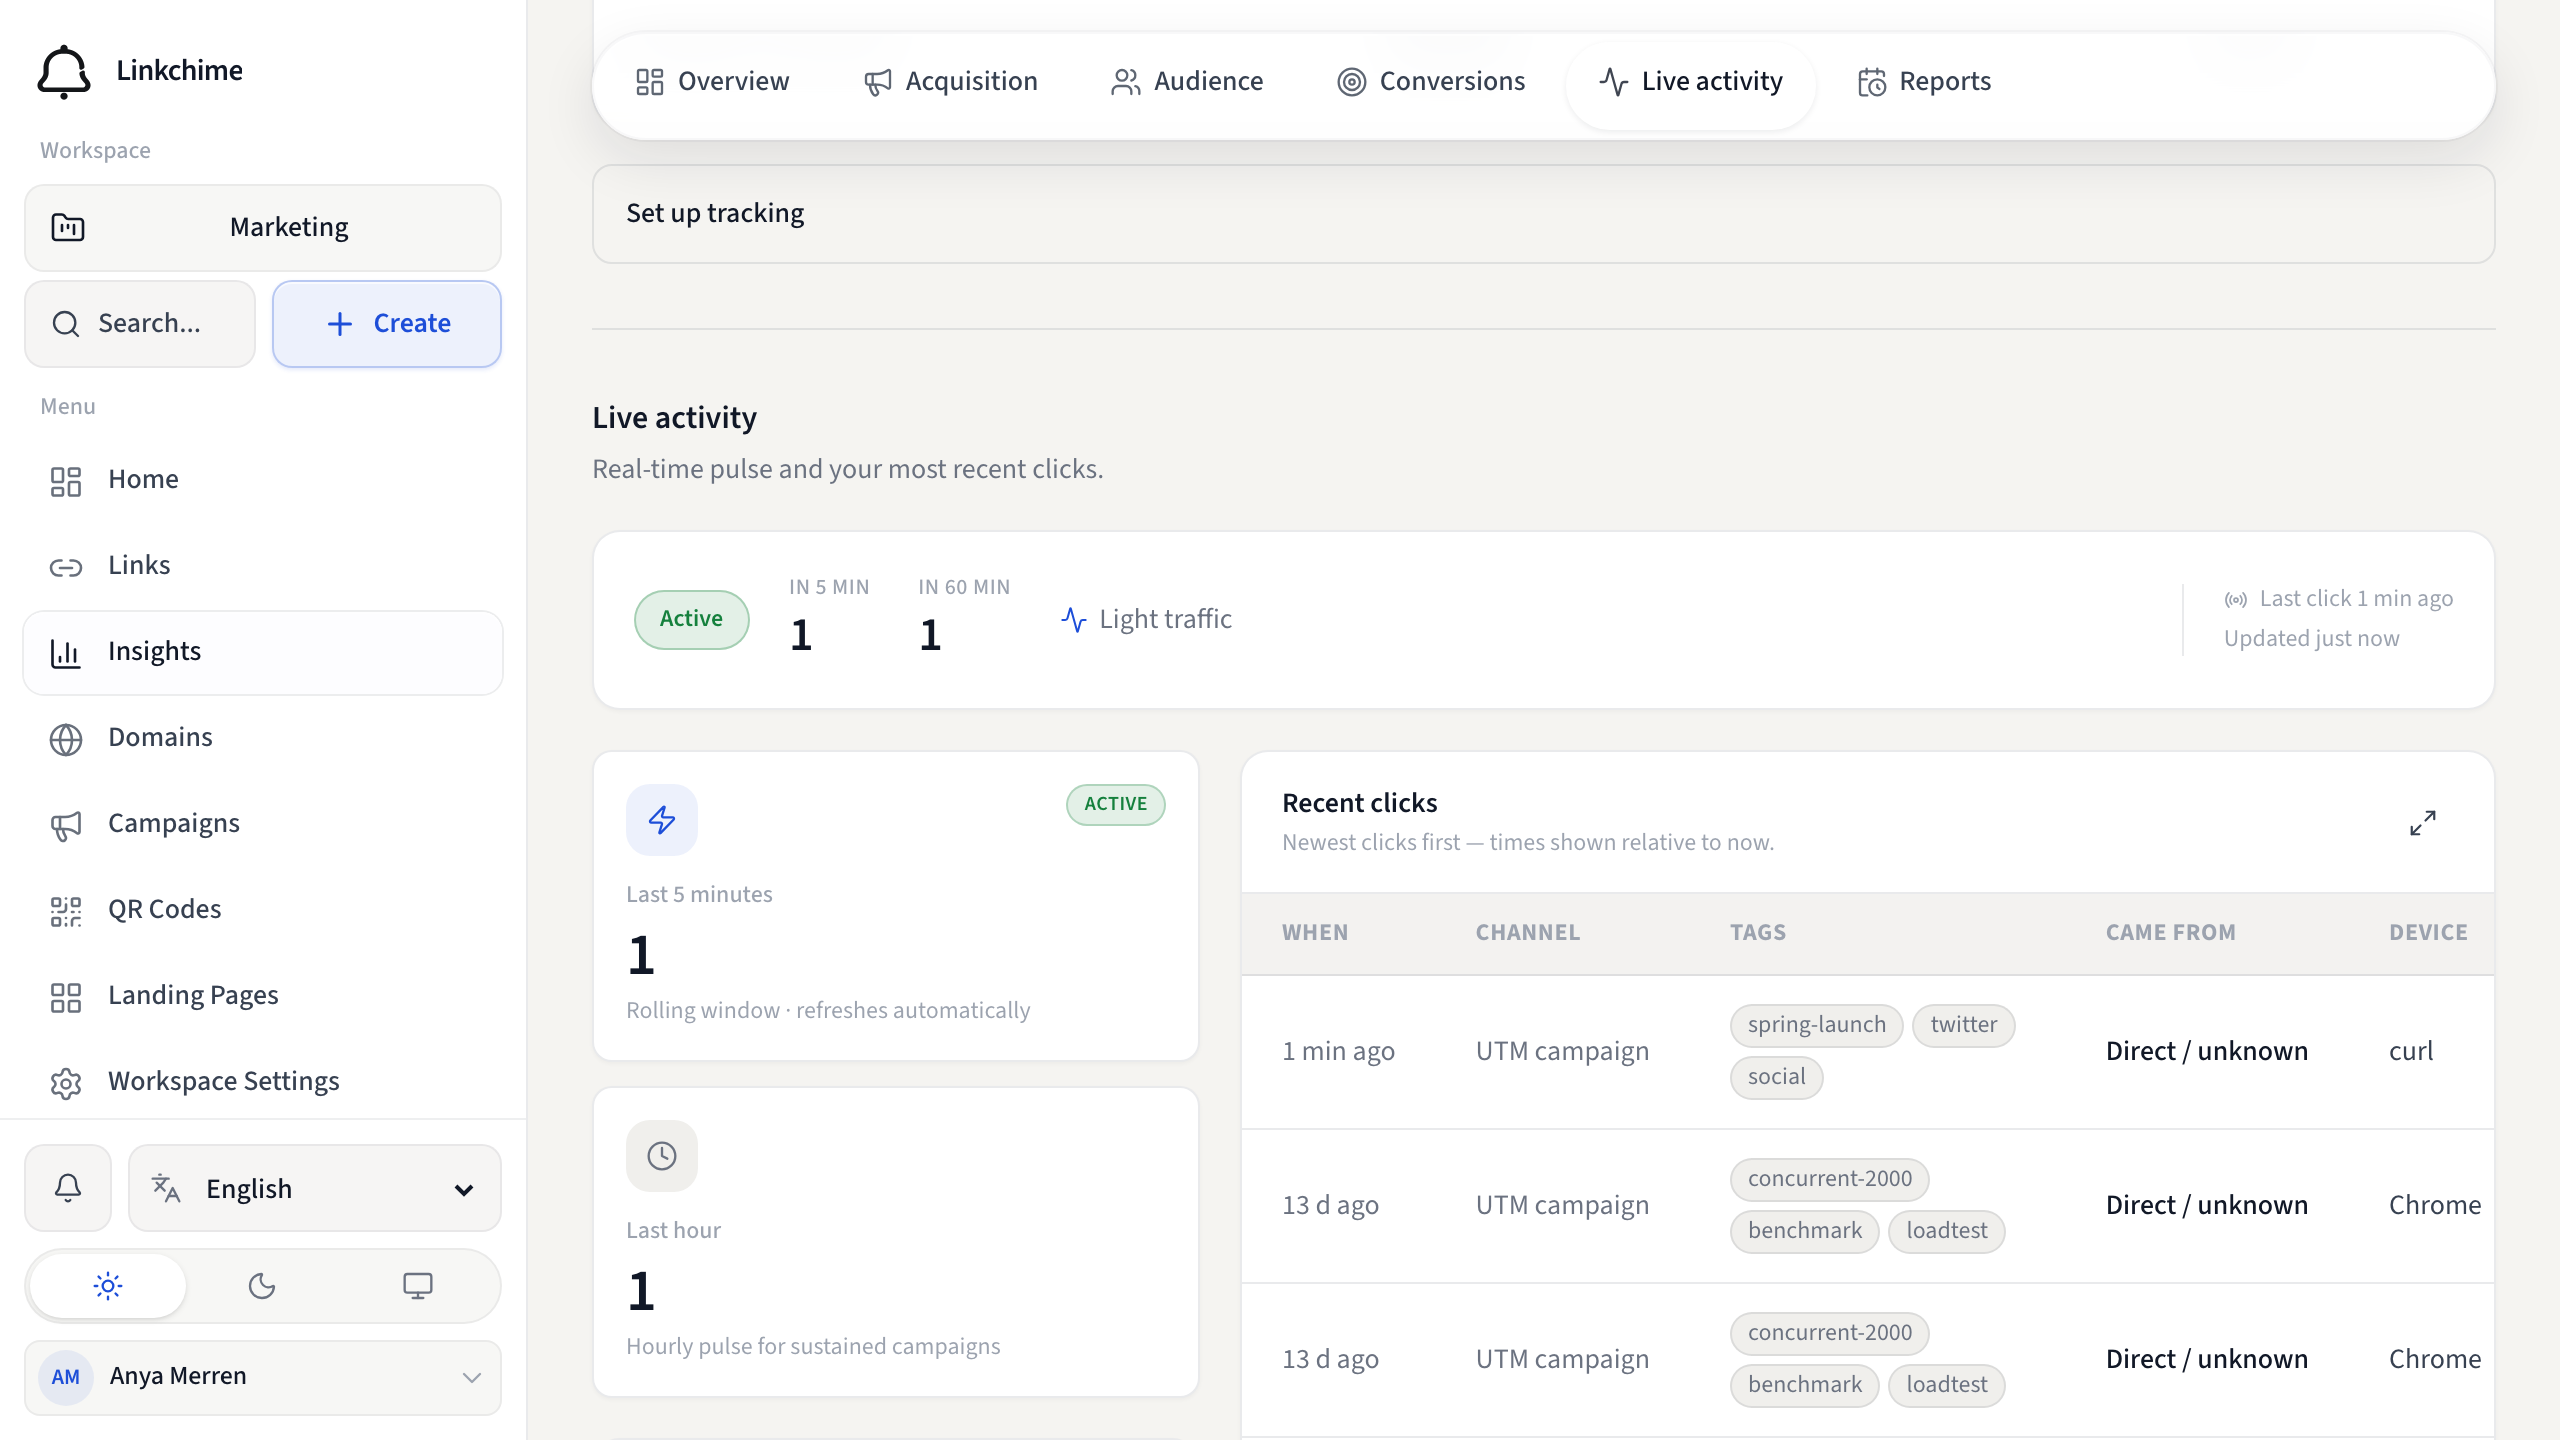
Task: Click the Last click broadcast icon
Action: 2236,600
